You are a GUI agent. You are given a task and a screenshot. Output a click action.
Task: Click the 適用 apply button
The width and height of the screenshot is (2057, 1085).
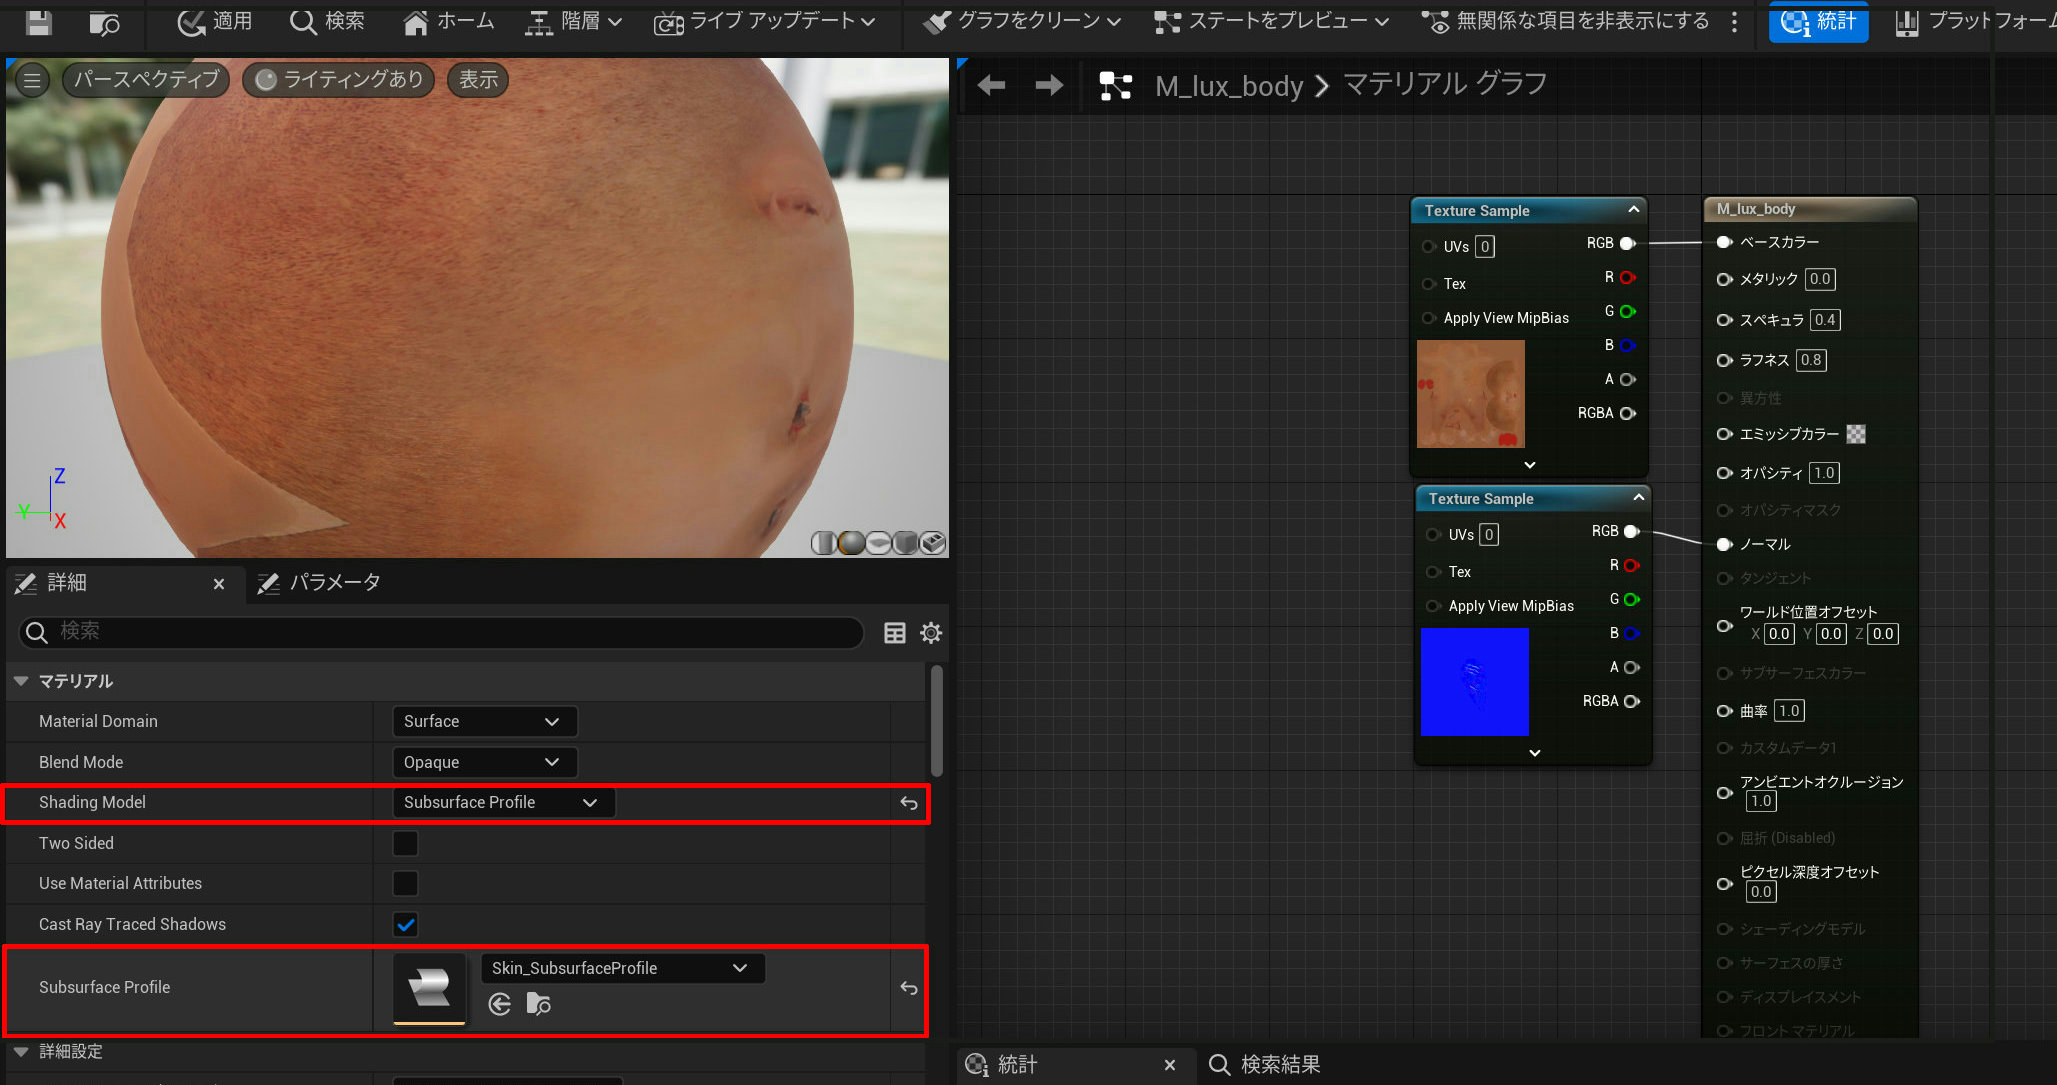pos(214,22)
